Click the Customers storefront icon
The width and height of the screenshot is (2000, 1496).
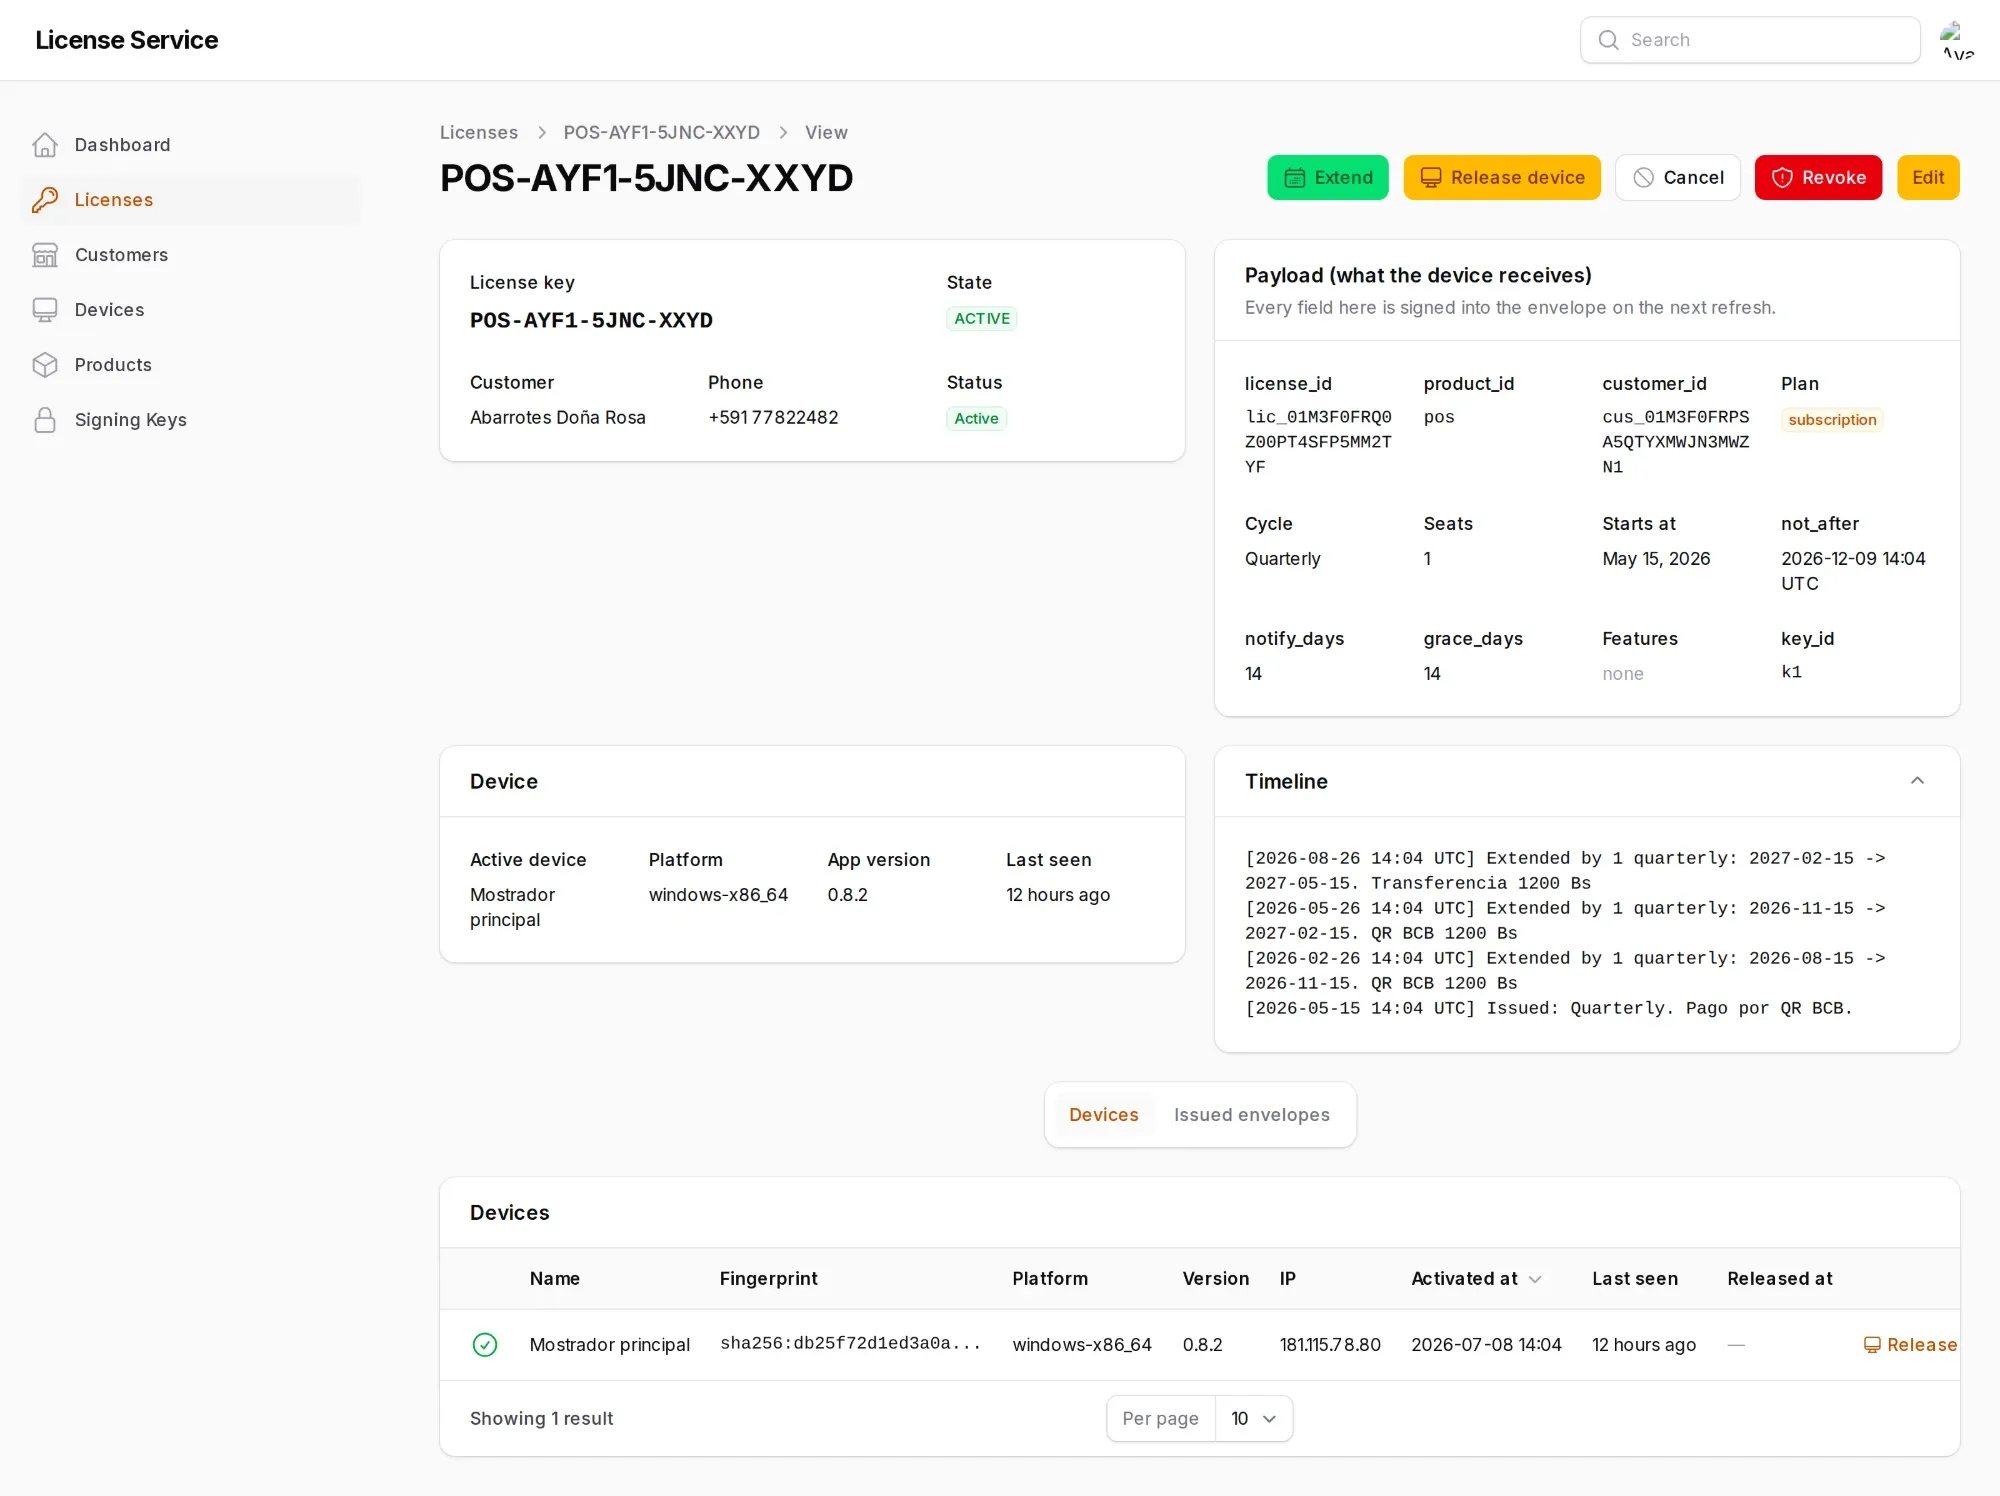pos(45,255)
